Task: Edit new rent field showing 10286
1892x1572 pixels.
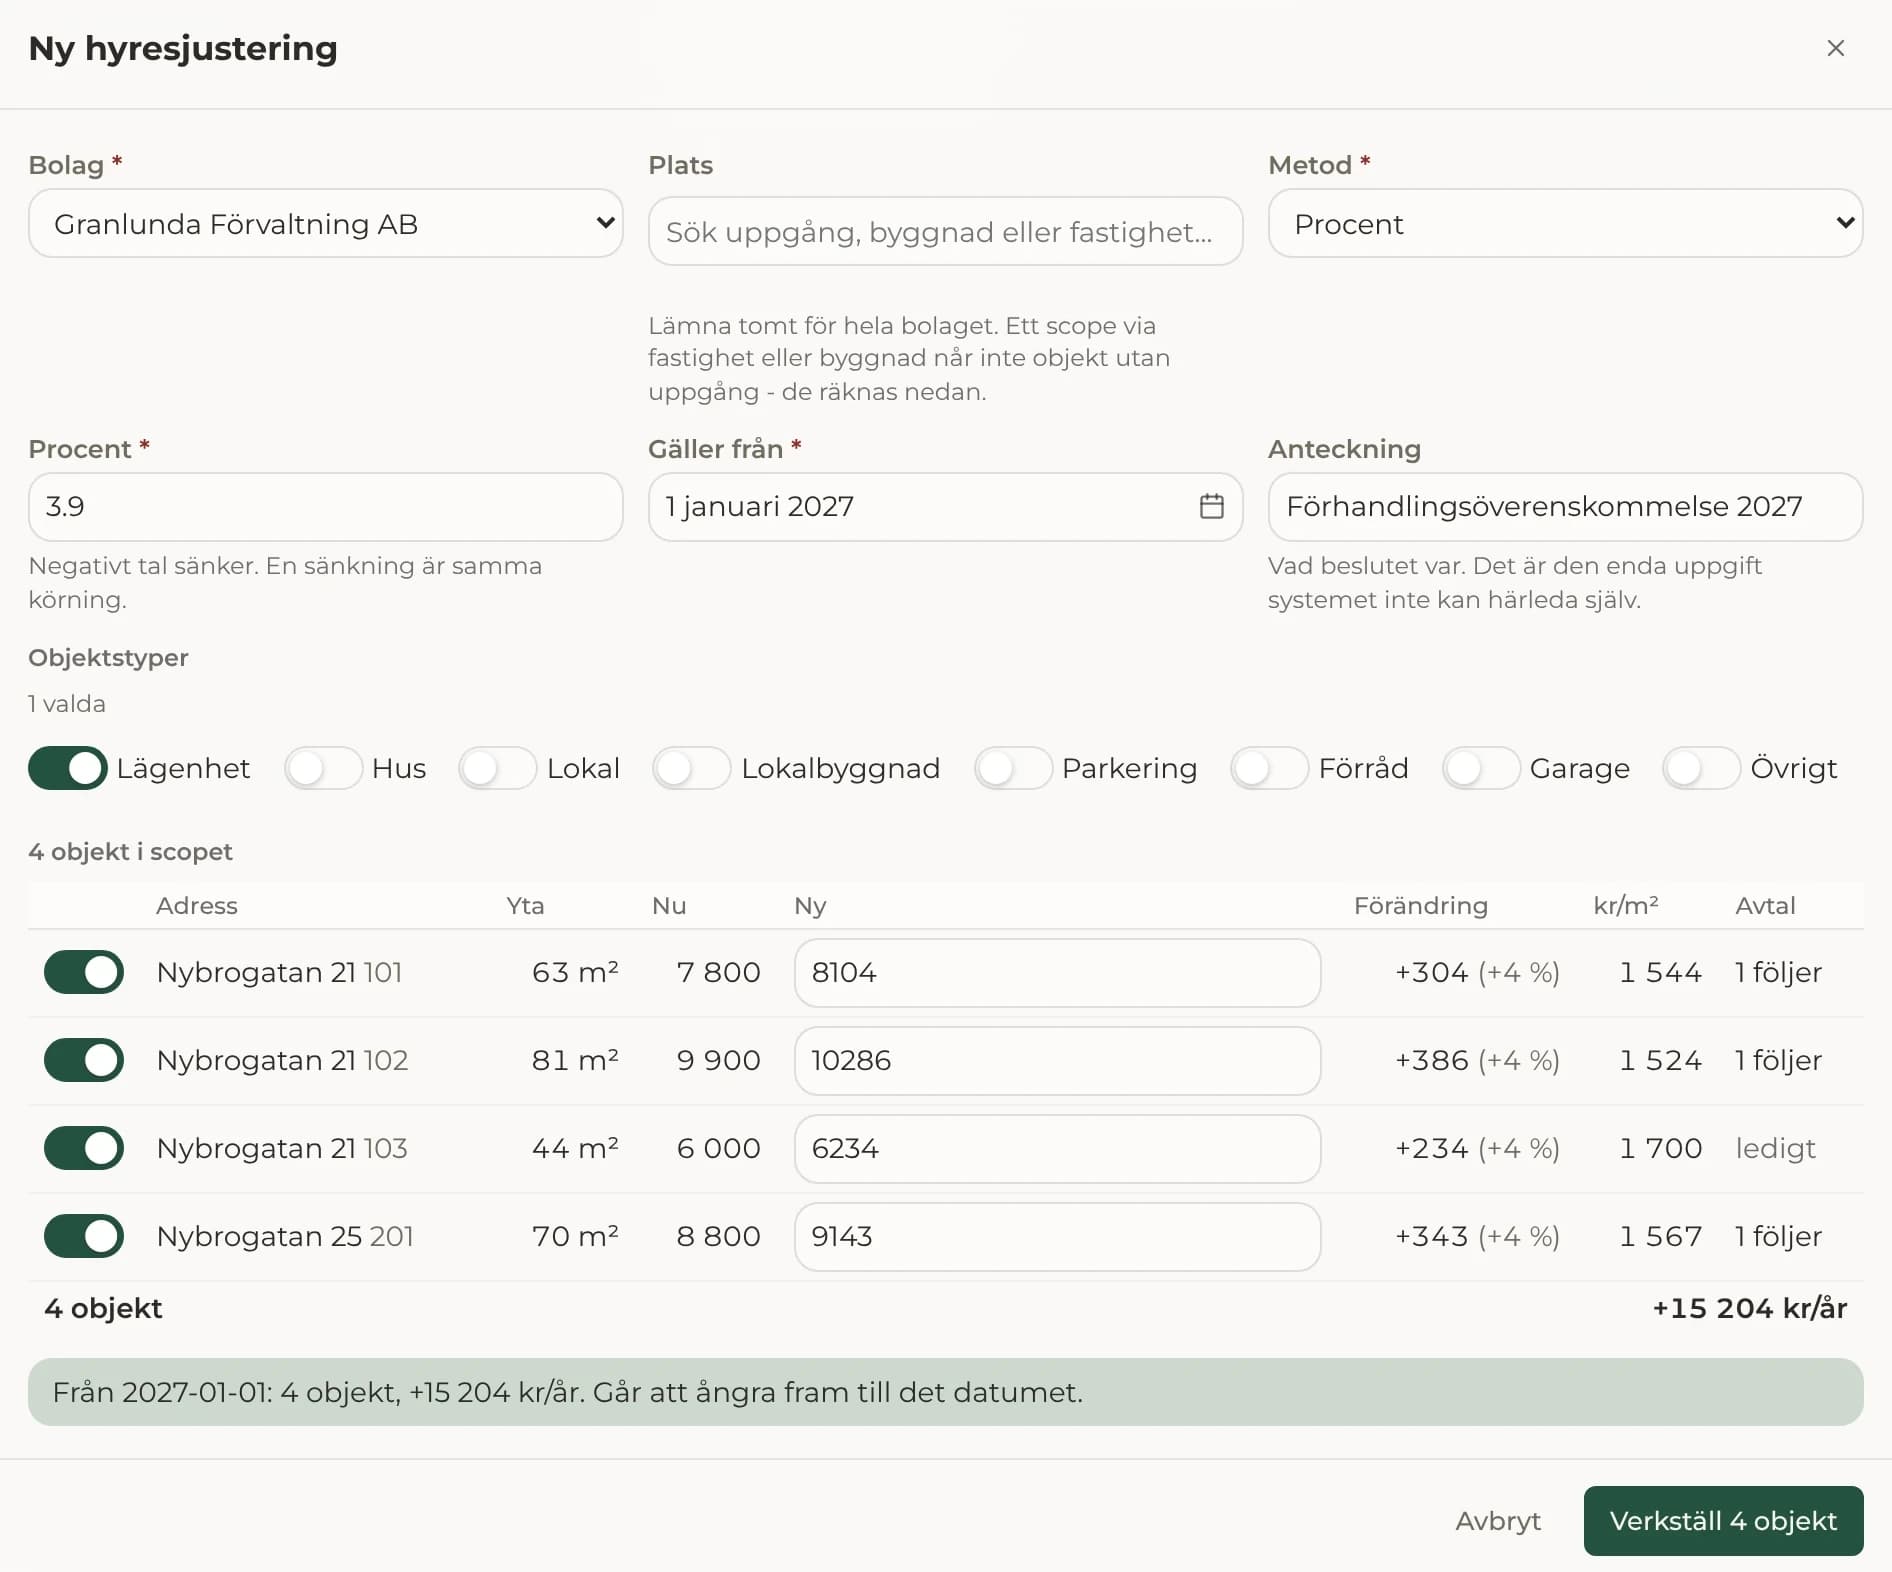Action: (x=1057, y=1061)
